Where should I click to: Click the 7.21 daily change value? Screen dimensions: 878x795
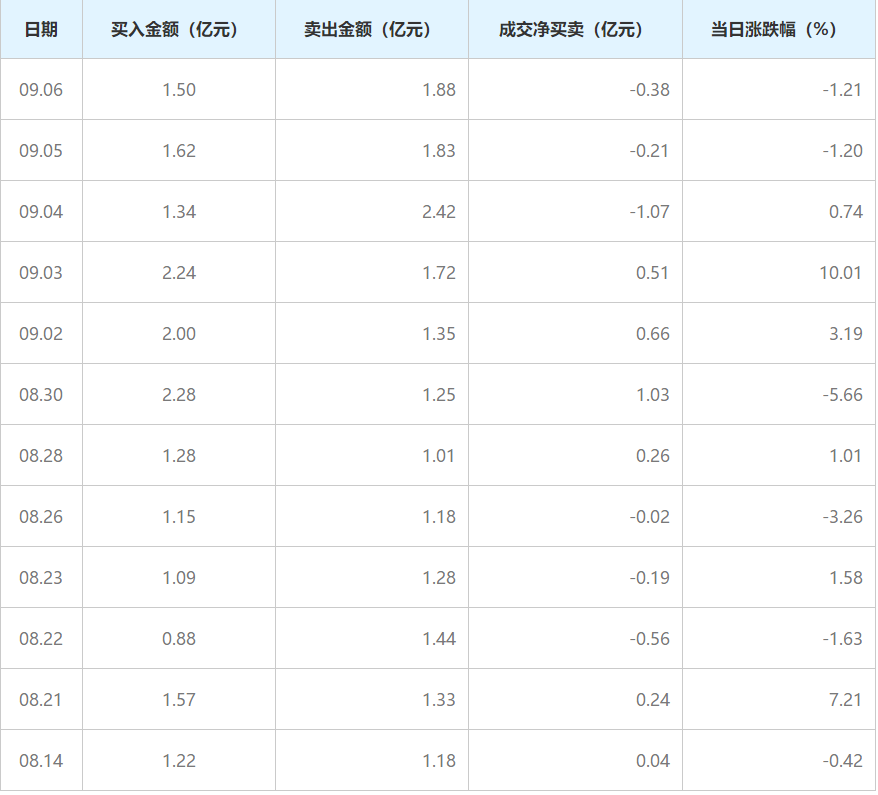tap(845, 700)
